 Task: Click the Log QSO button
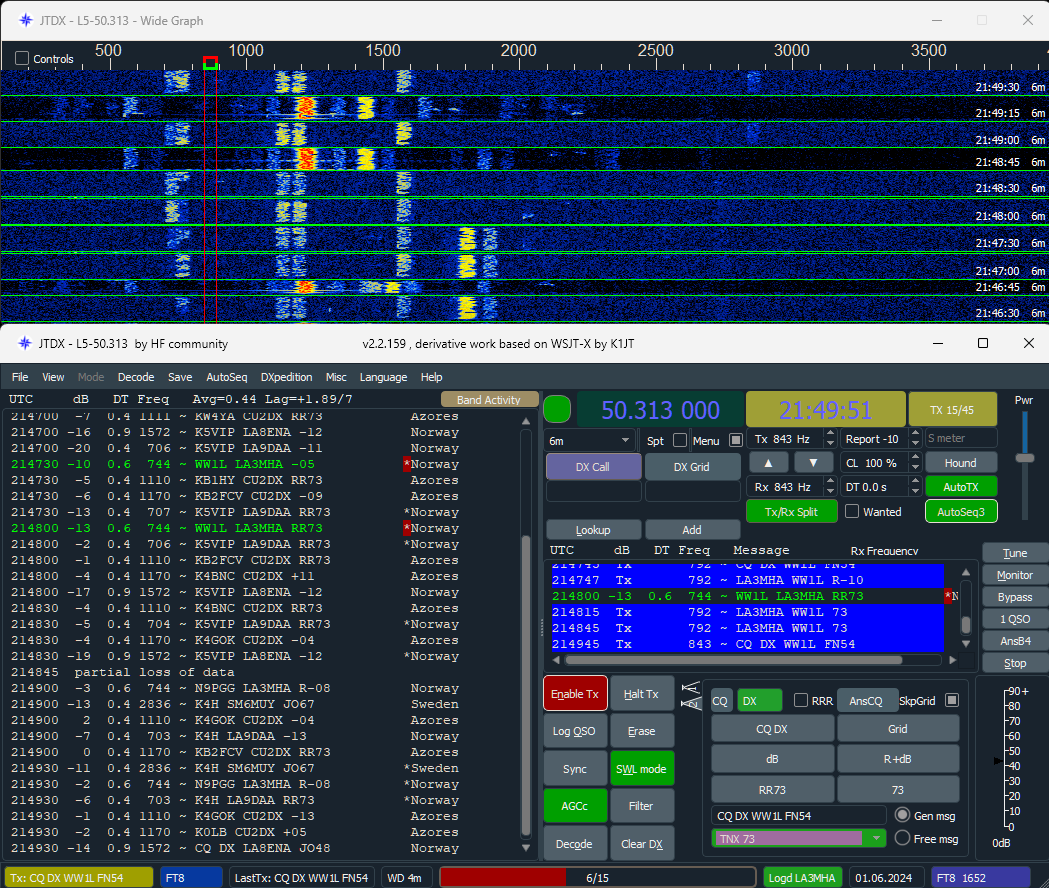point(575,731)
